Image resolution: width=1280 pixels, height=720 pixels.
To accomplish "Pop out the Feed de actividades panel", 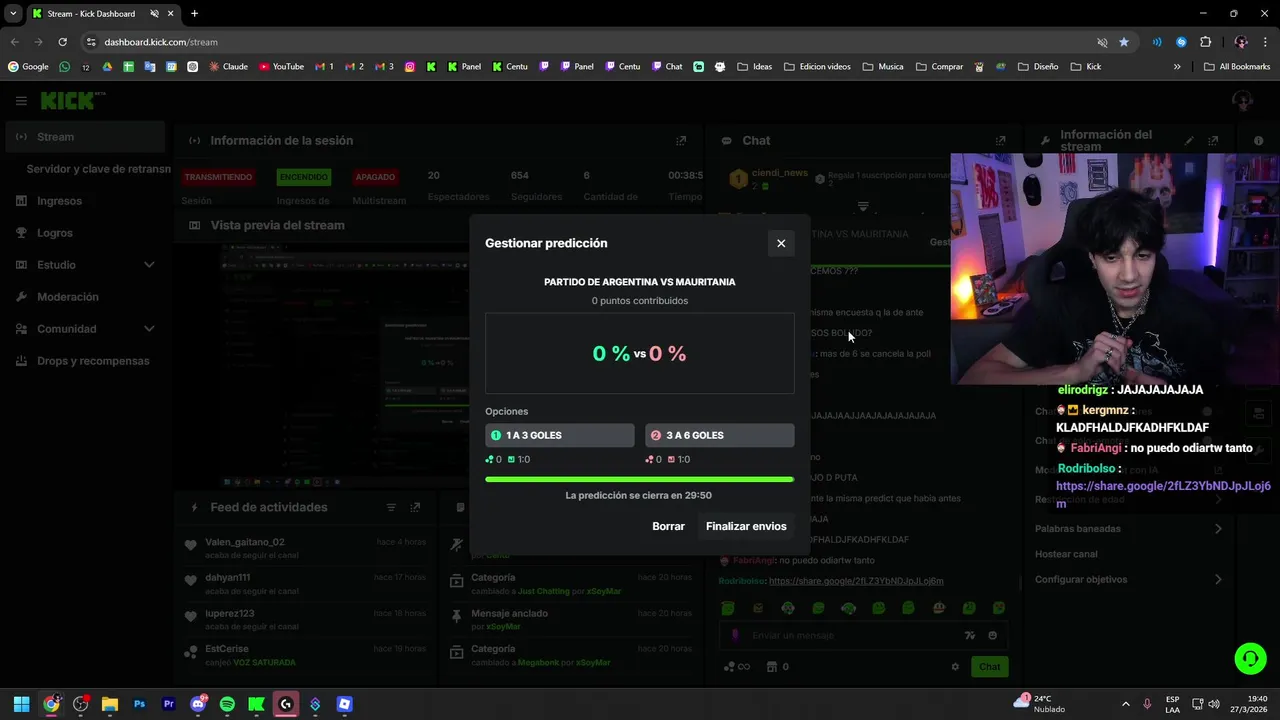I will [415, 508].
